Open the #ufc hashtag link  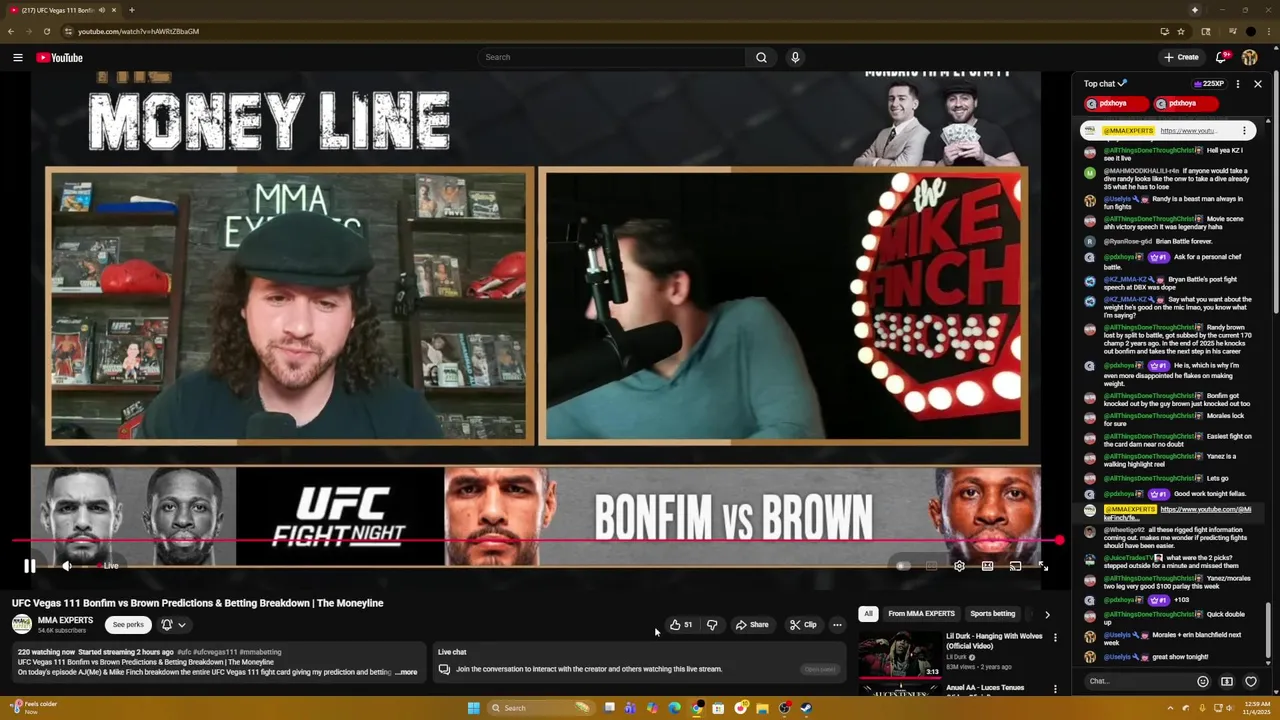point(184,652)
